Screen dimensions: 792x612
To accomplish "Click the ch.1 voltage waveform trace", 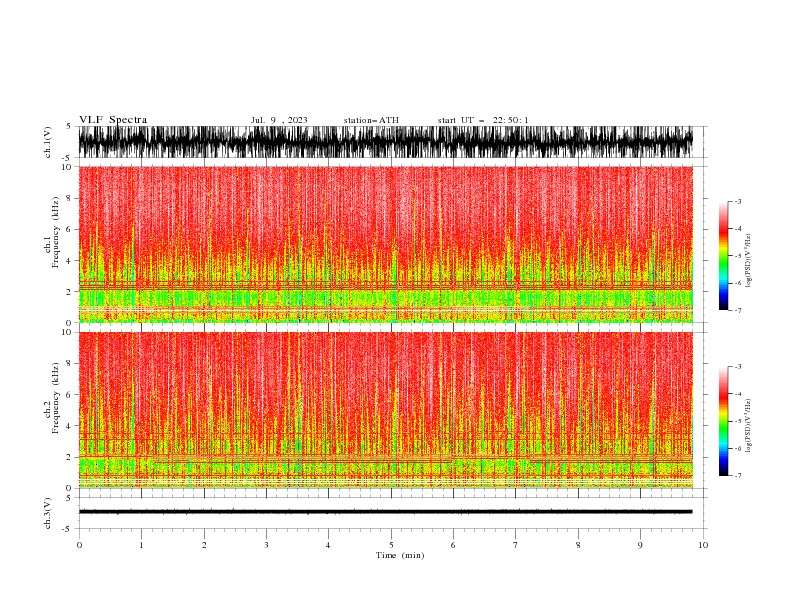I will click(x=385, y=142).
